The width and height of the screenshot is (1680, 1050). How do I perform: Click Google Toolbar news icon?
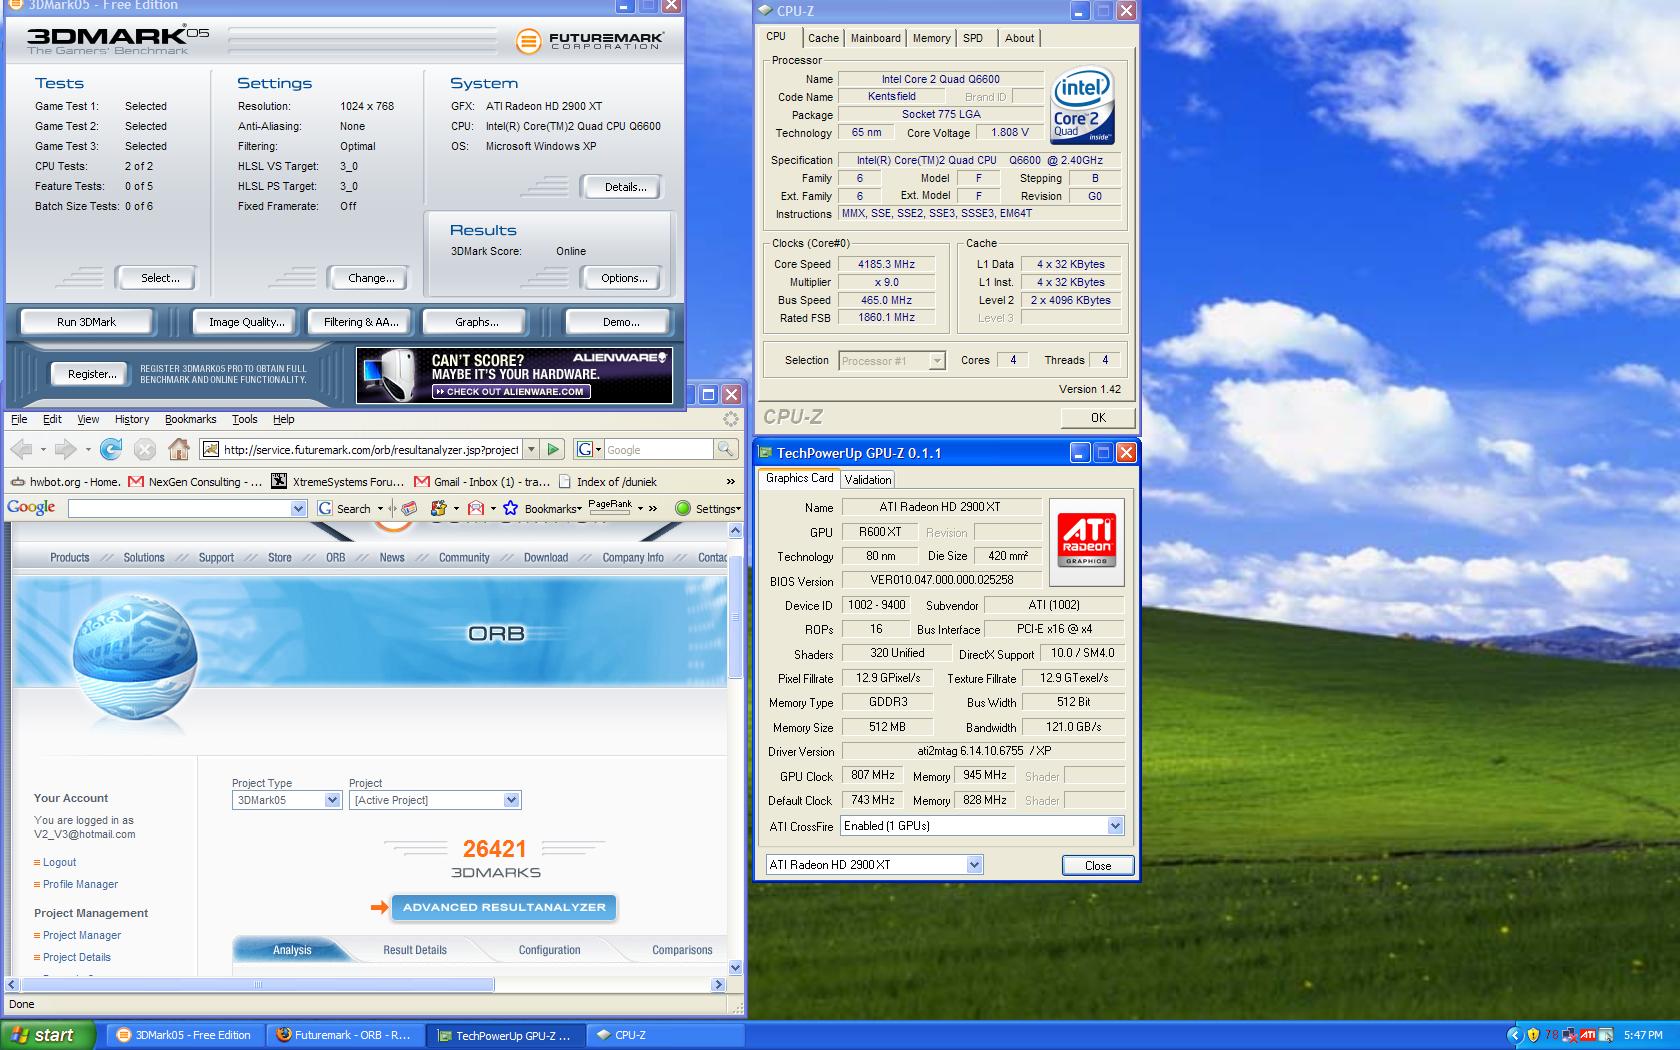point(409,508)
